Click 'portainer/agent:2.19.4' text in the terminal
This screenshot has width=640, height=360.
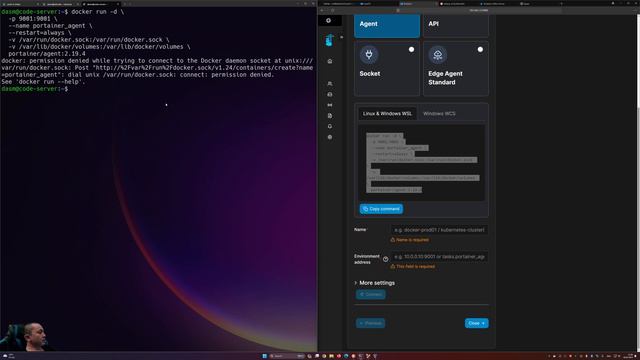point(47,53)
